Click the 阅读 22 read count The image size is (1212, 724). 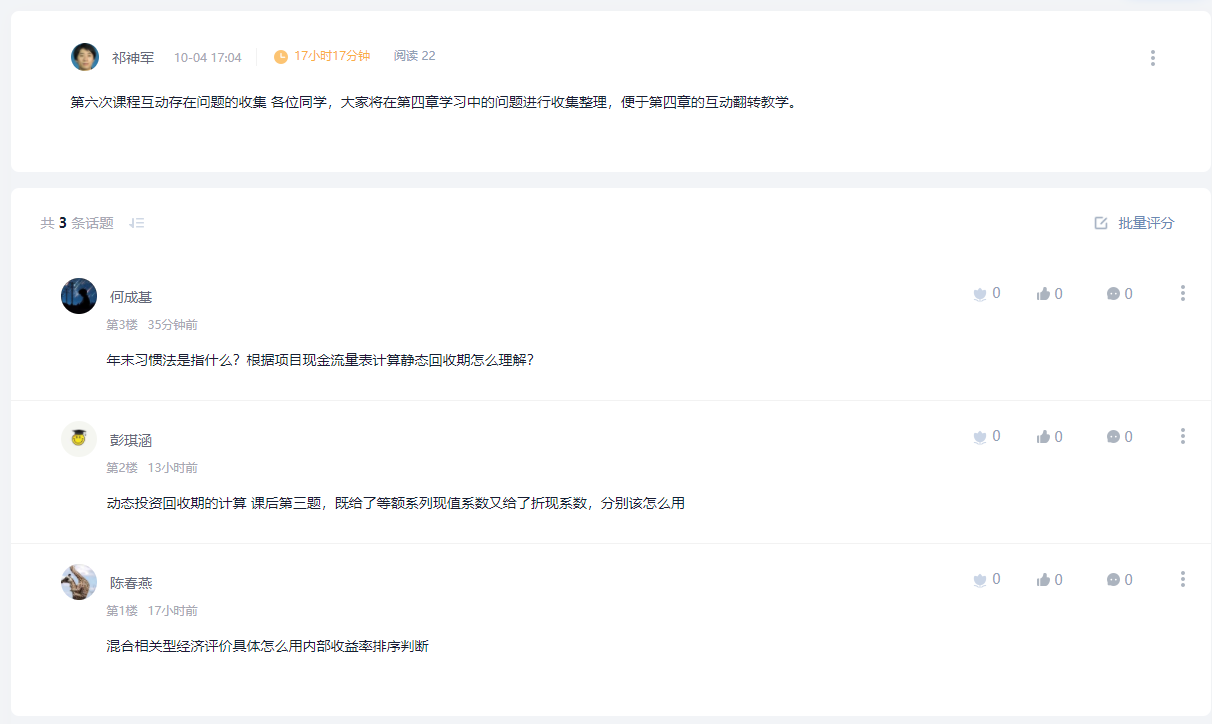pyautogui.click(x=414, y=56)
